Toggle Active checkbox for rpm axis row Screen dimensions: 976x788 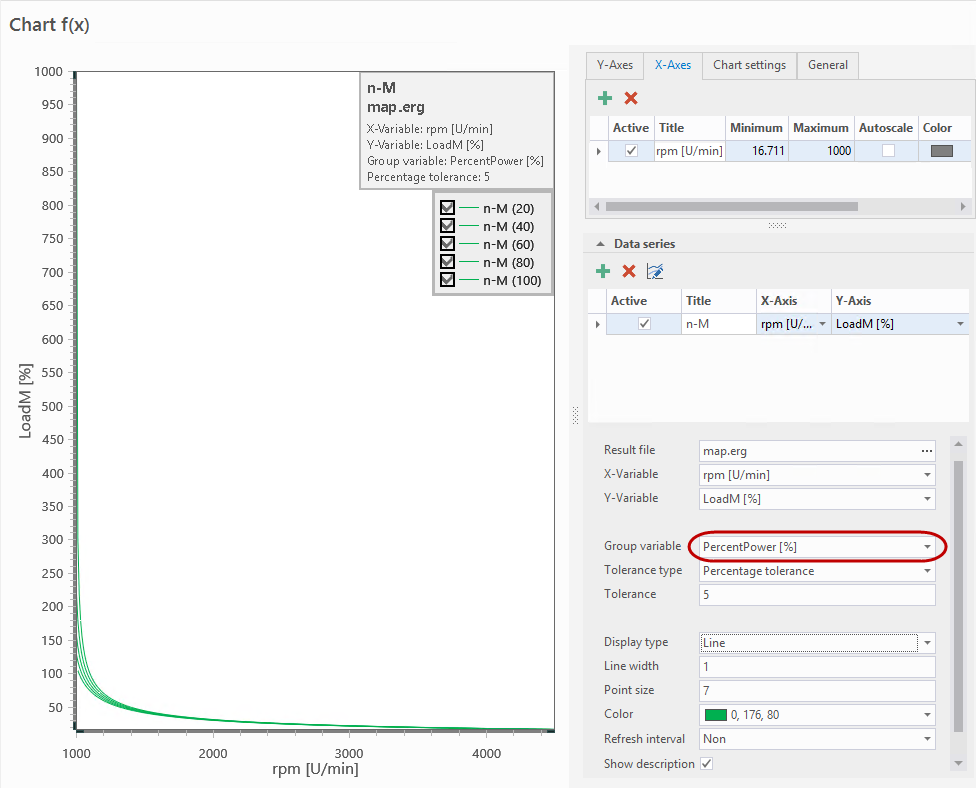pos(631,151)
